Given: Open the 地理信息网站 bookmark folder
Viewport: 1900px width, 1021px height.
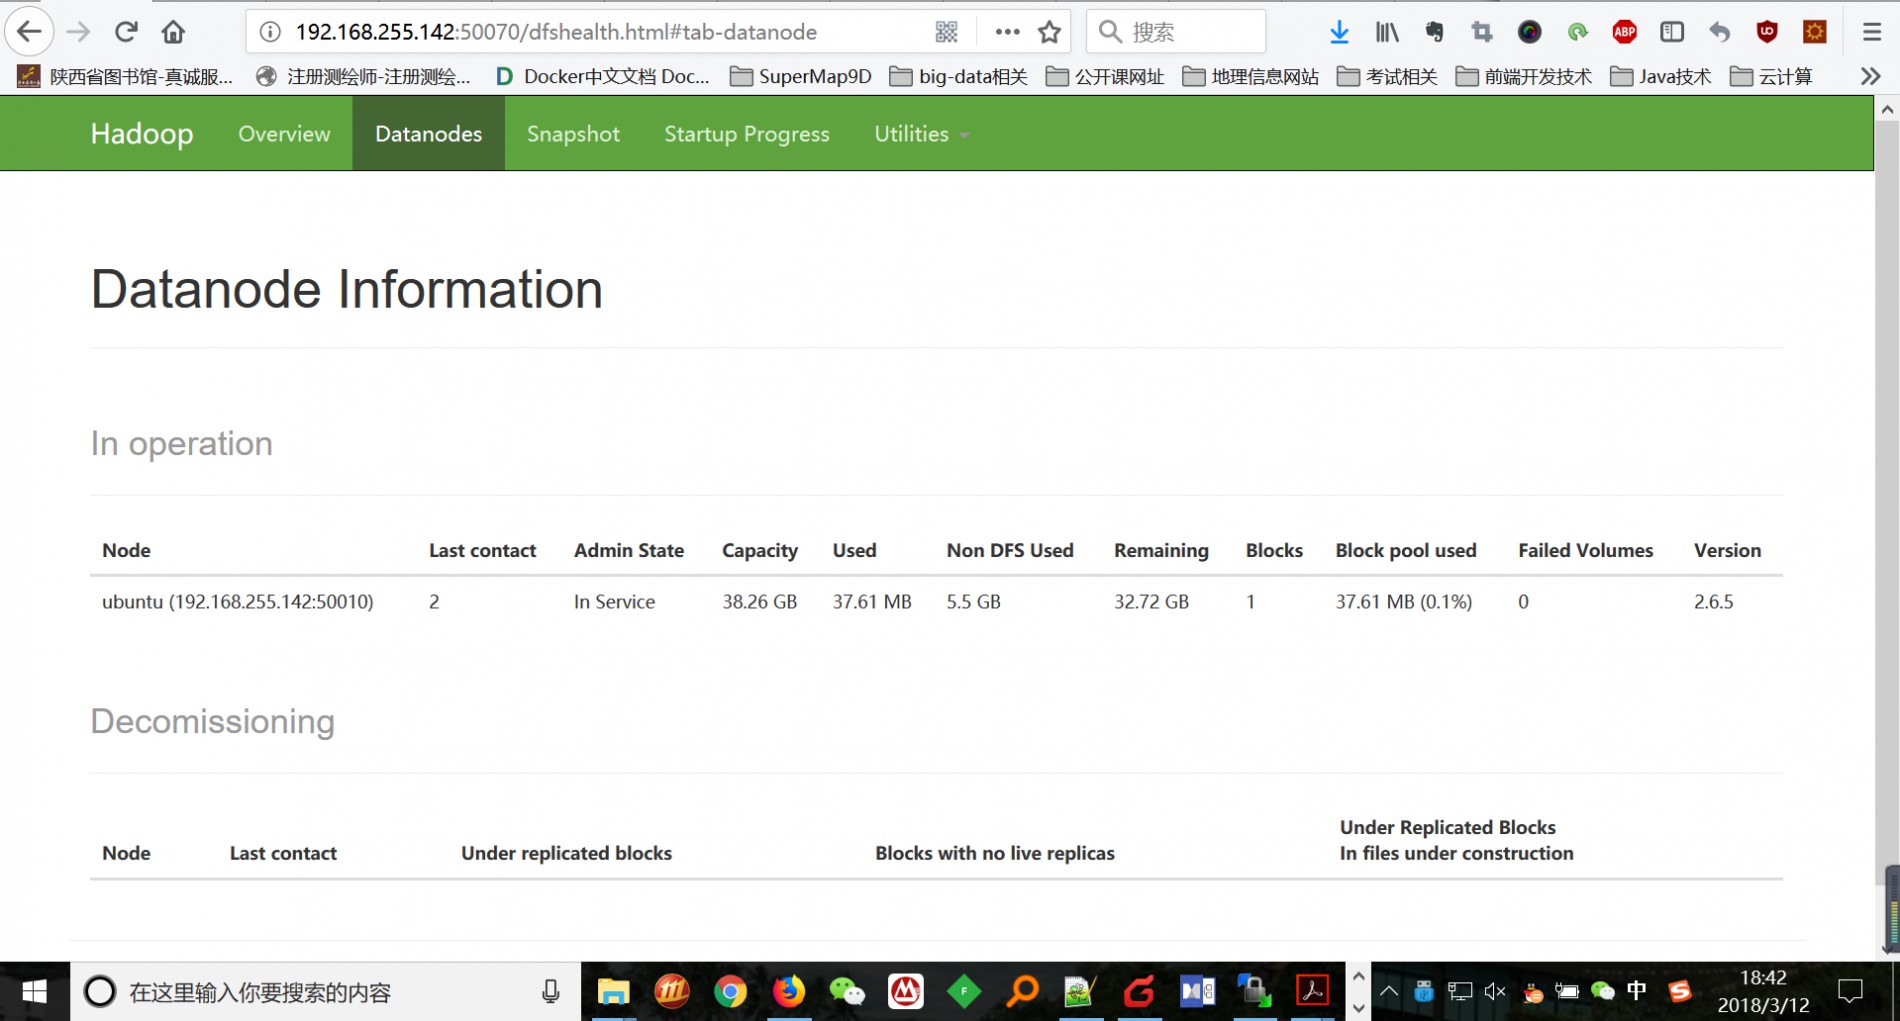Looking at the screenshot, I should [x=1250, y=76].
